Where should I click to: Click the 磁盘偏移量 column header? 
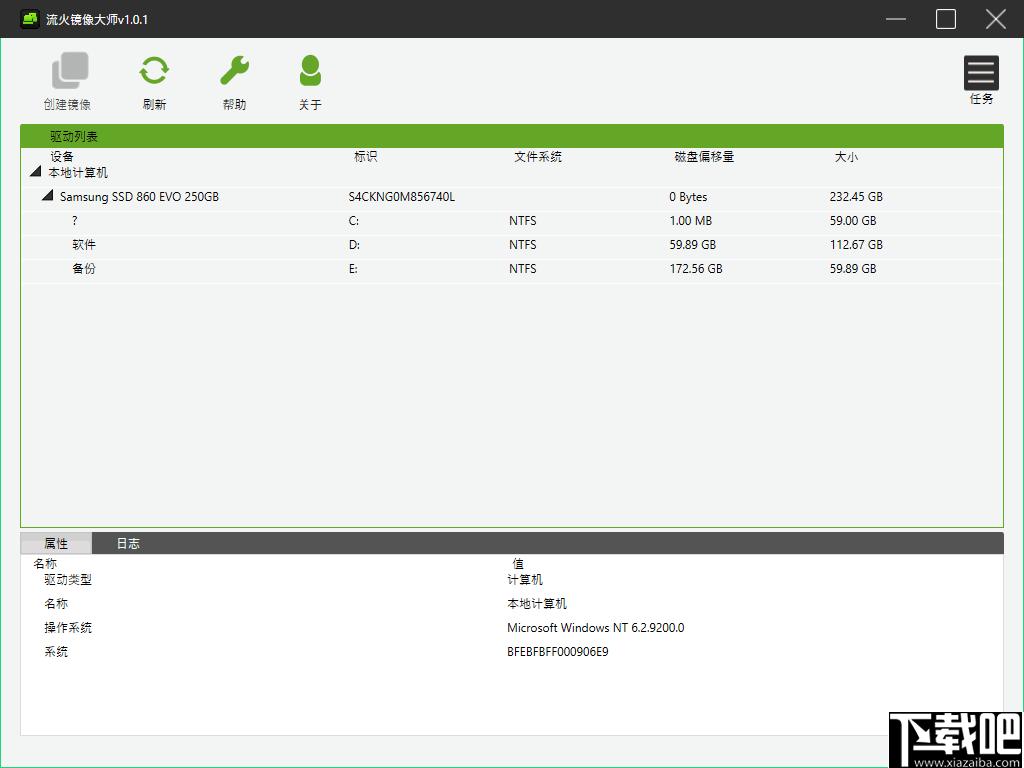704,157
